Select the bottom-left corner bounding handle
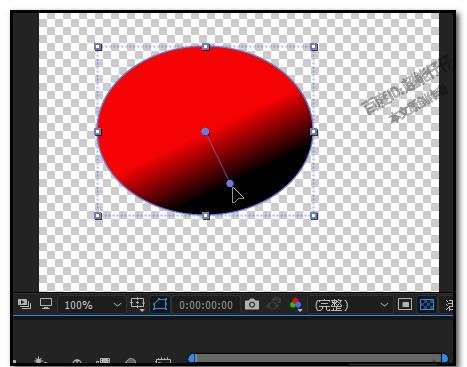467x367 pixels. tap(98, 216)
